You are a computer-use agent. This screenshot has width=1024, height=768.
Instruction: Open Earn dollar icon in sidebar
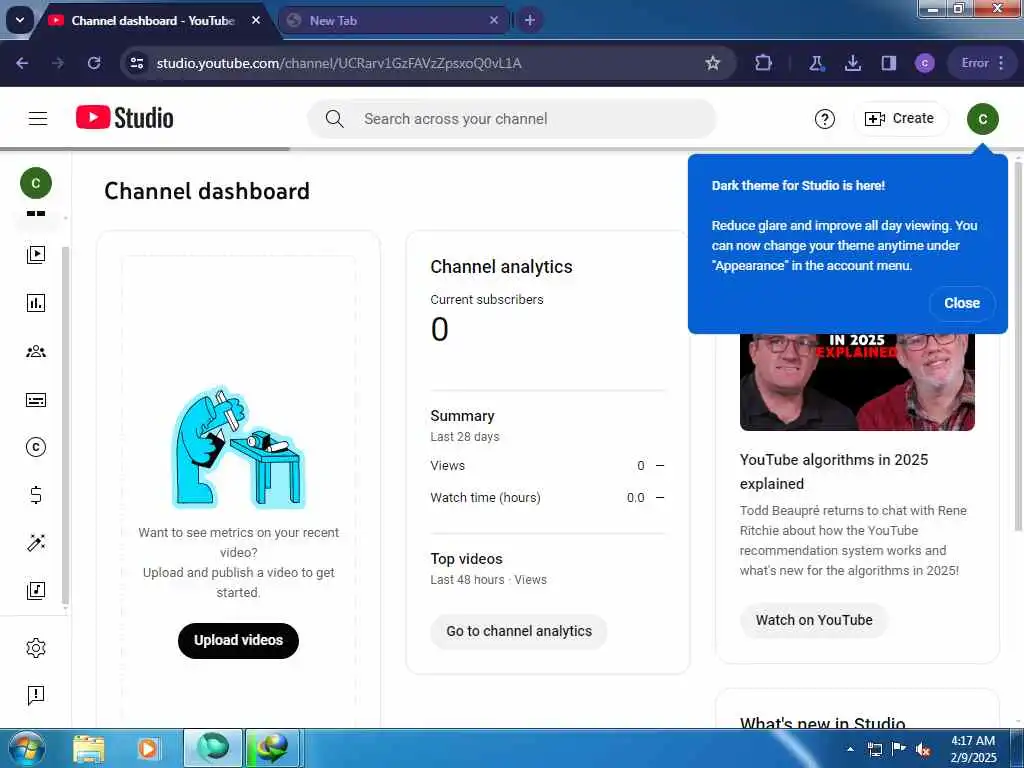[x=36, y=495]
